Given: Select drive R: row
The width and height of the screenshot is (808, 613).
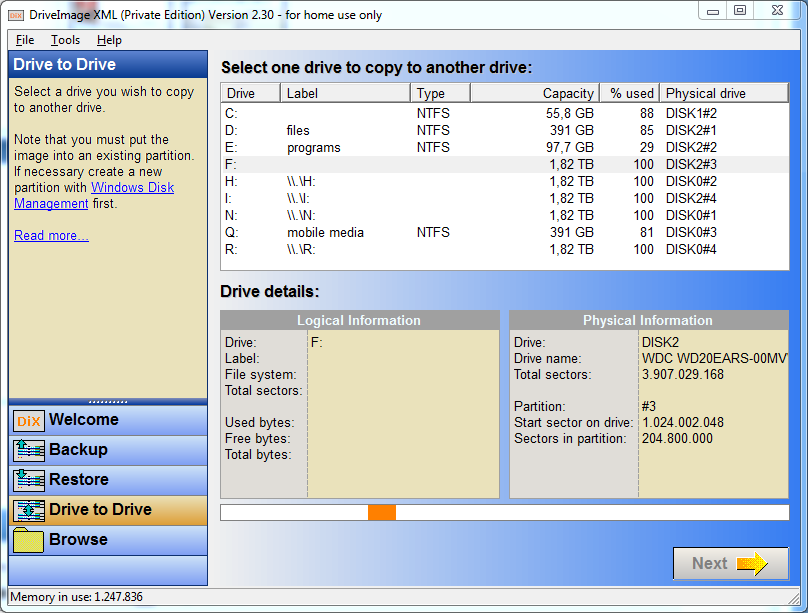Looking at the screenshot, I should pos(504,249).
